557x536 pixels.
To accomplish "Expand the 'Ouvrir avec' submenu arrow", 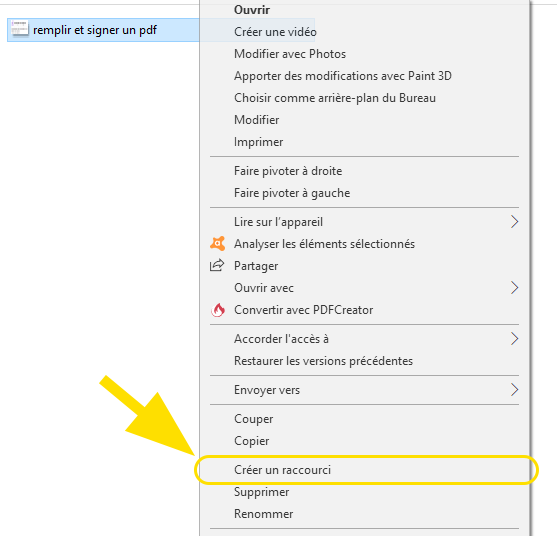I will (514, 288).
